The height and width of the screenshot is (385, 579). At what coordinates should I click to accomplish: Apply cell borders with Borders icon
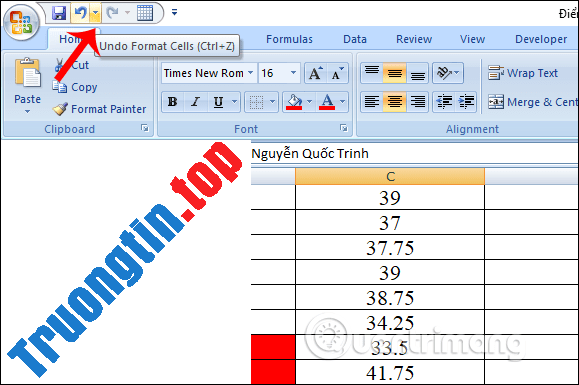click(256, 102)
